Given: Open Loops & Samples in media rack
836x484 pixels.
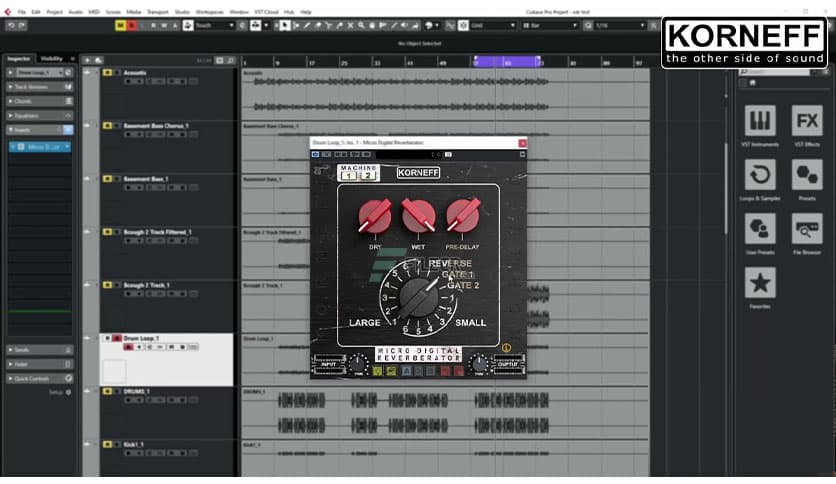Looking at the screenshot, I should point(760,174).
